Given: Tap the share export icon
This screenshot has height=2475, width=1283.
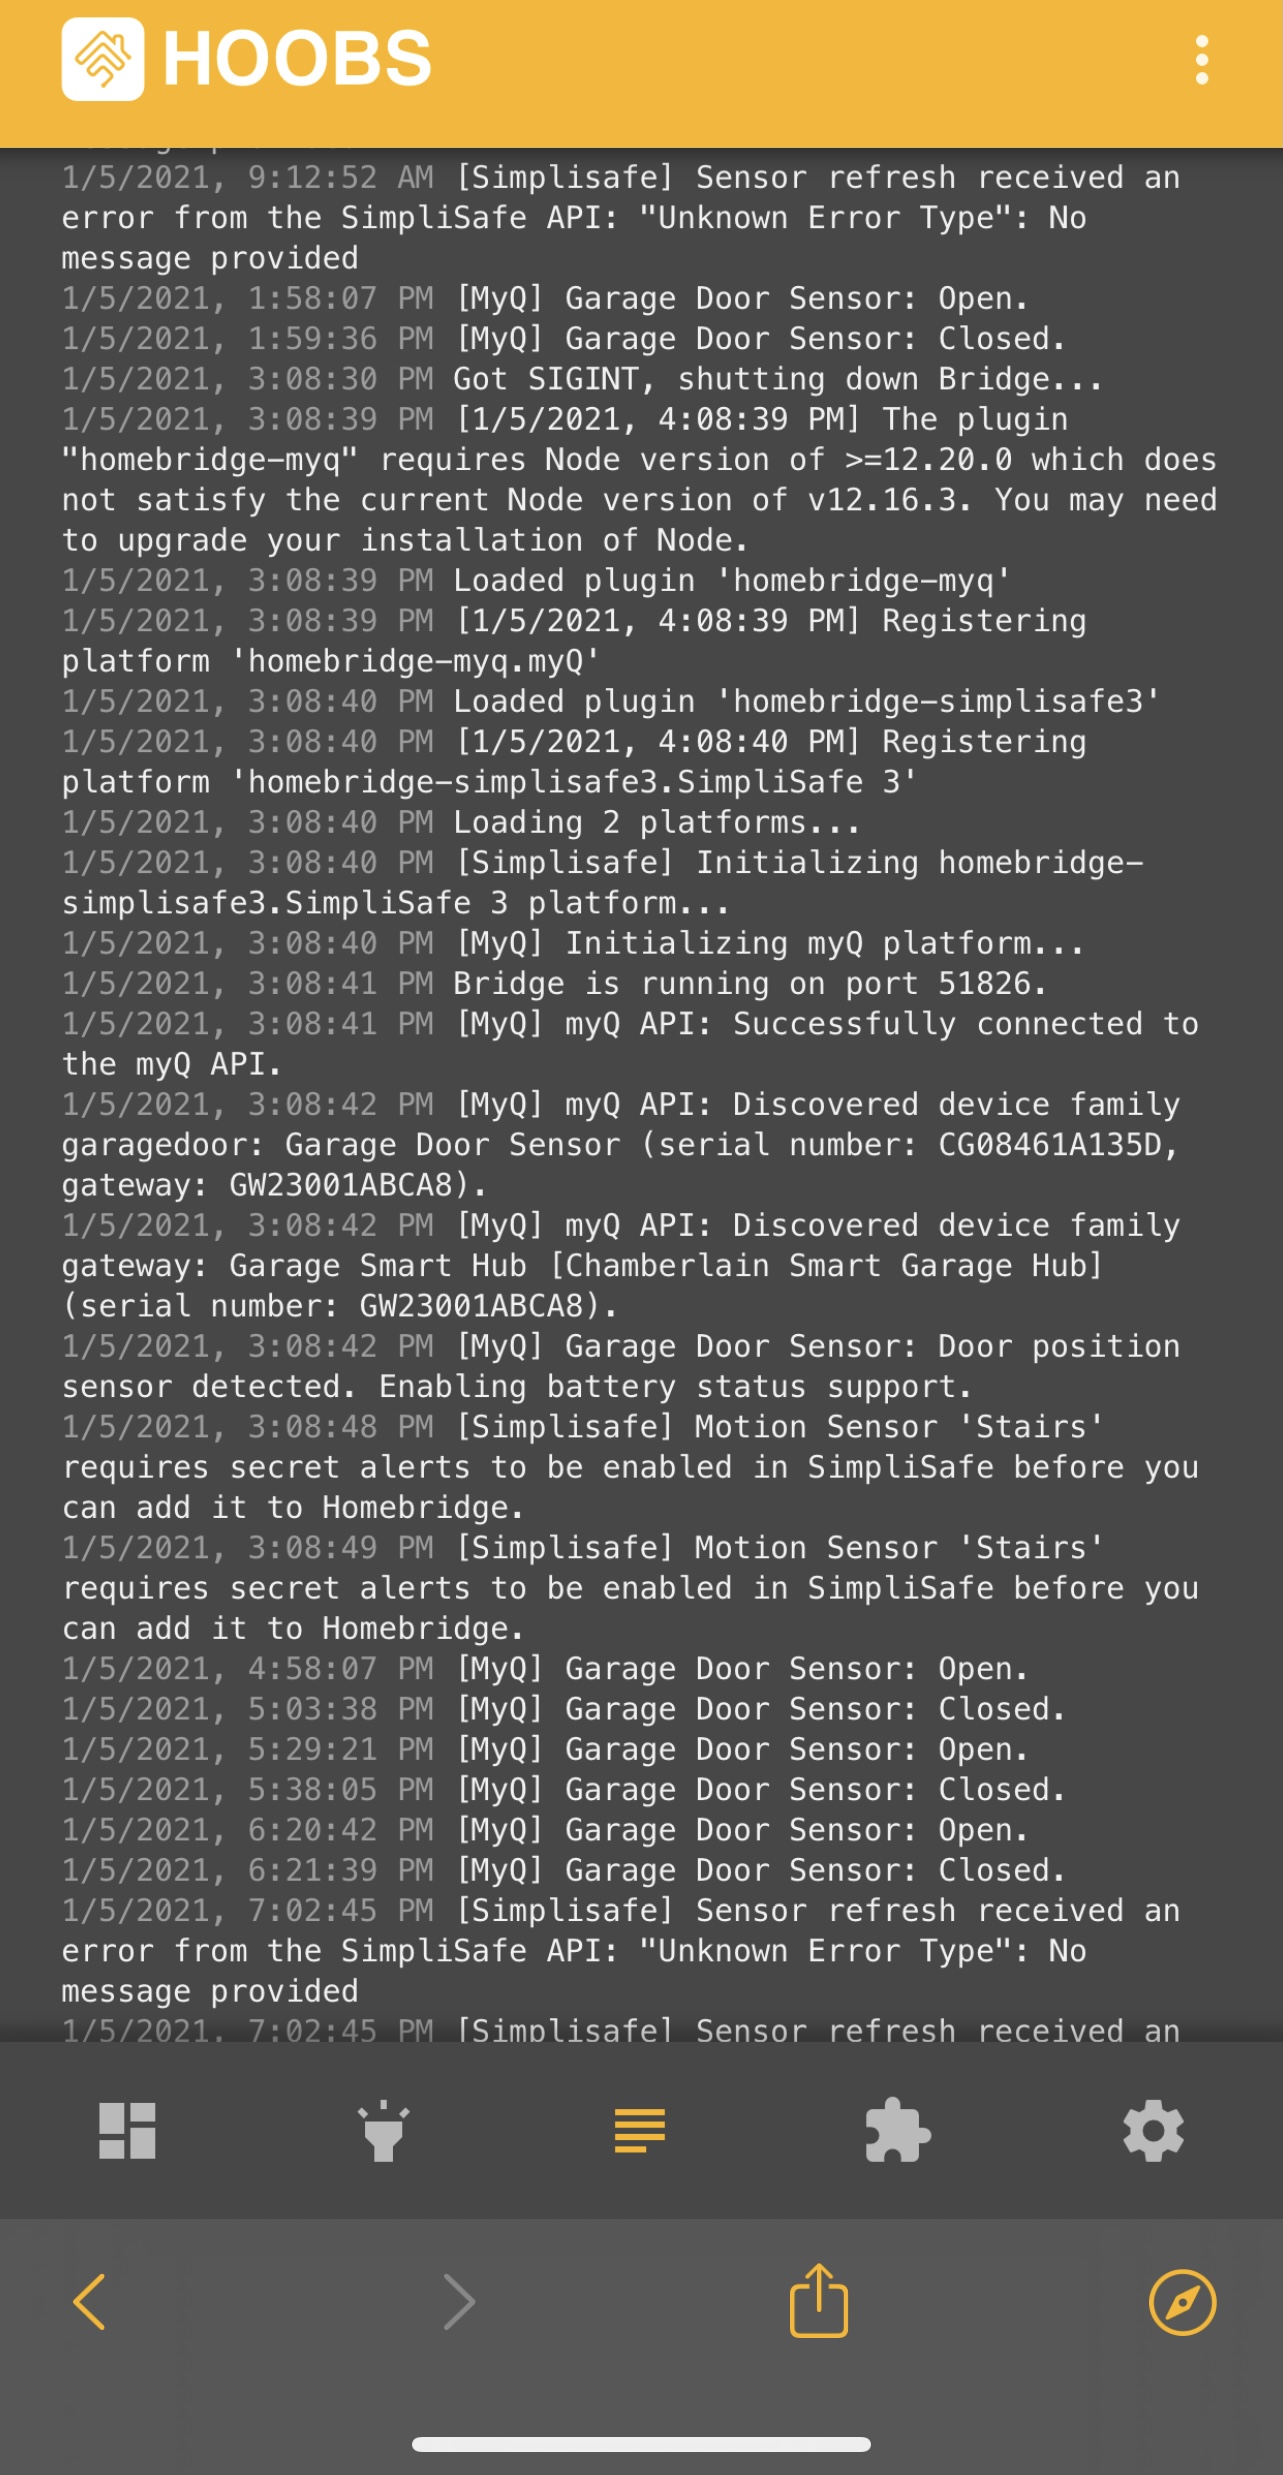Looking at the screenshot, I should point(820,2302).
